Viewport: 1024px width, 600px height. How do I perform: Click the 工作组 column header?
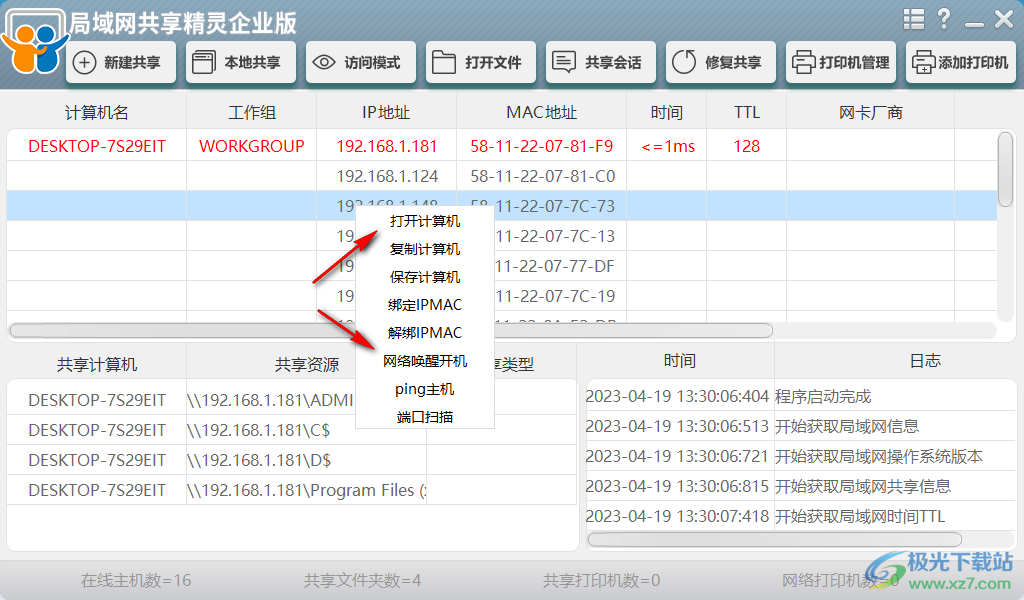coord(251,113)
